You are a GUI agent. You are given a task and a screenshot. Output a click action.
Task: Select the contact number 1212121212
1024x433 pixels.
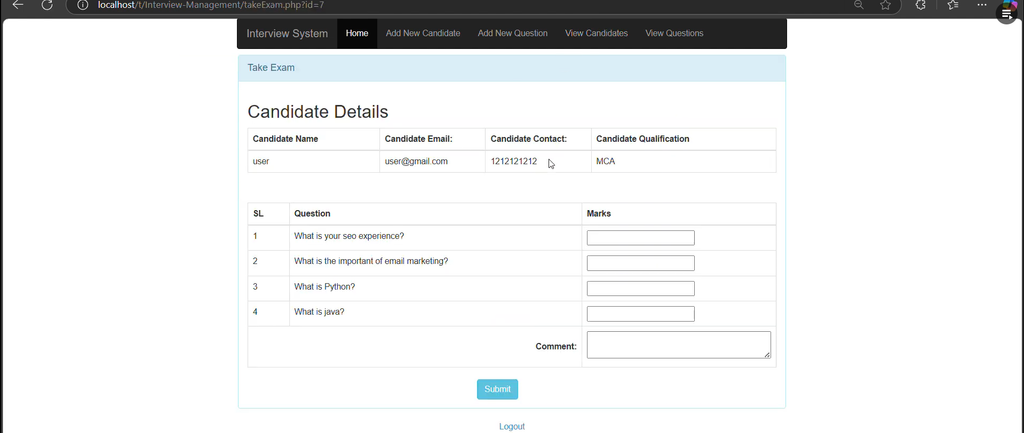click(x=513, y=161)
